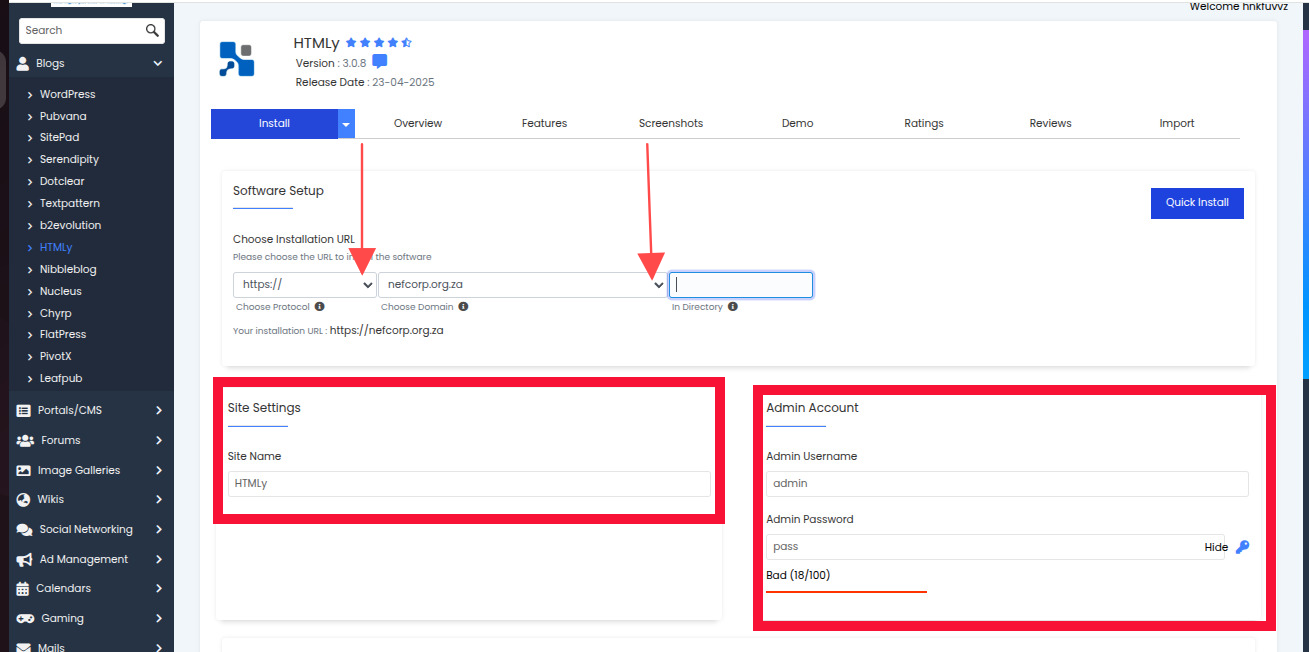Select Leafpub in the sidebar
Viewport: 1309px width, 652px height.
tap(59, 378)
